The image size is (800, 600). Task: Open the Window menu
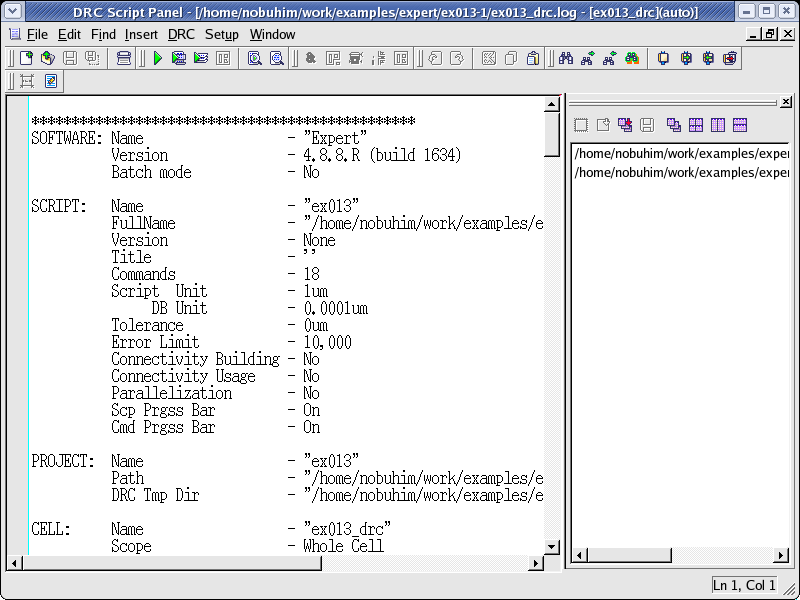[272, 35]
